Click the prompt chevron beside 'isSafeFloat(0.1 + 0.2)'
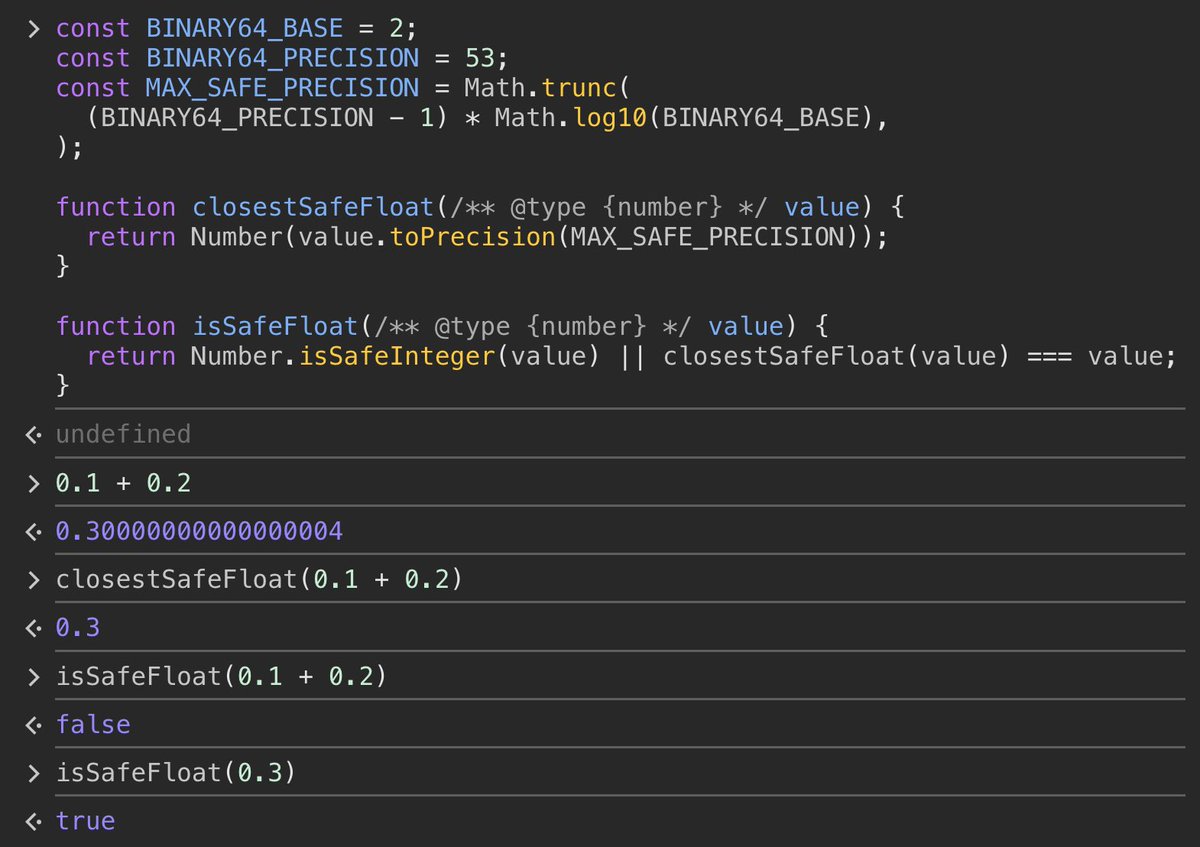The width and height of the screenshot is (1200, 847). click(35, 677)
